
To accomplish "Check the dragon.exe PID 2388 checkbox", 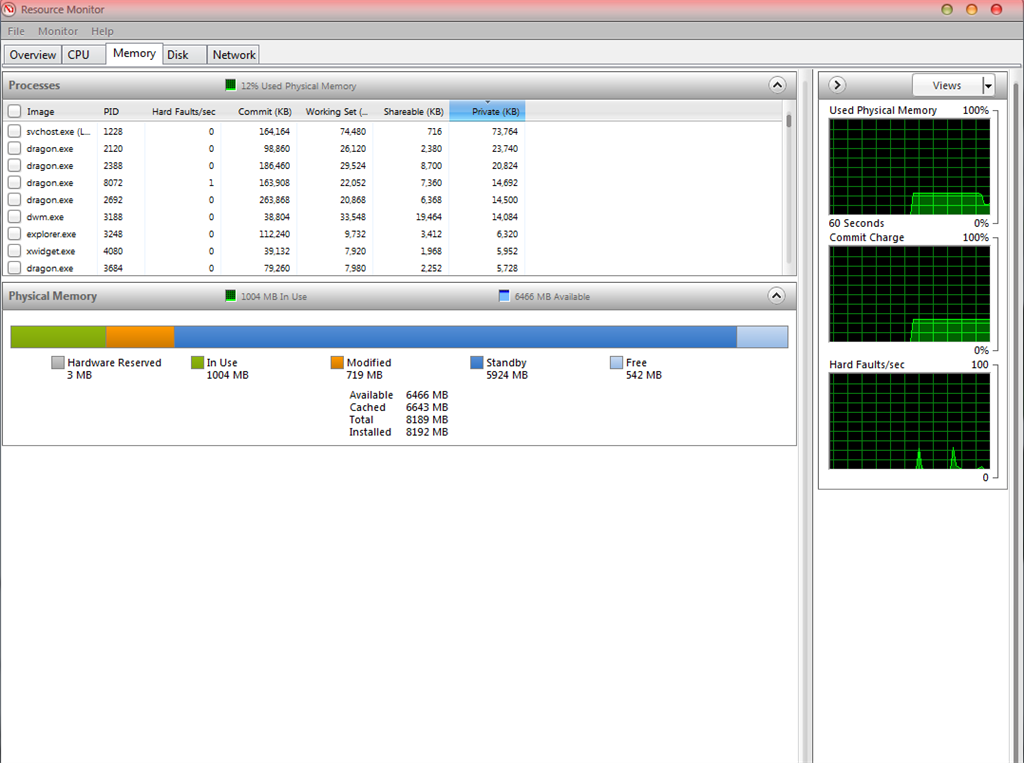I will click(x=14, y=166).
